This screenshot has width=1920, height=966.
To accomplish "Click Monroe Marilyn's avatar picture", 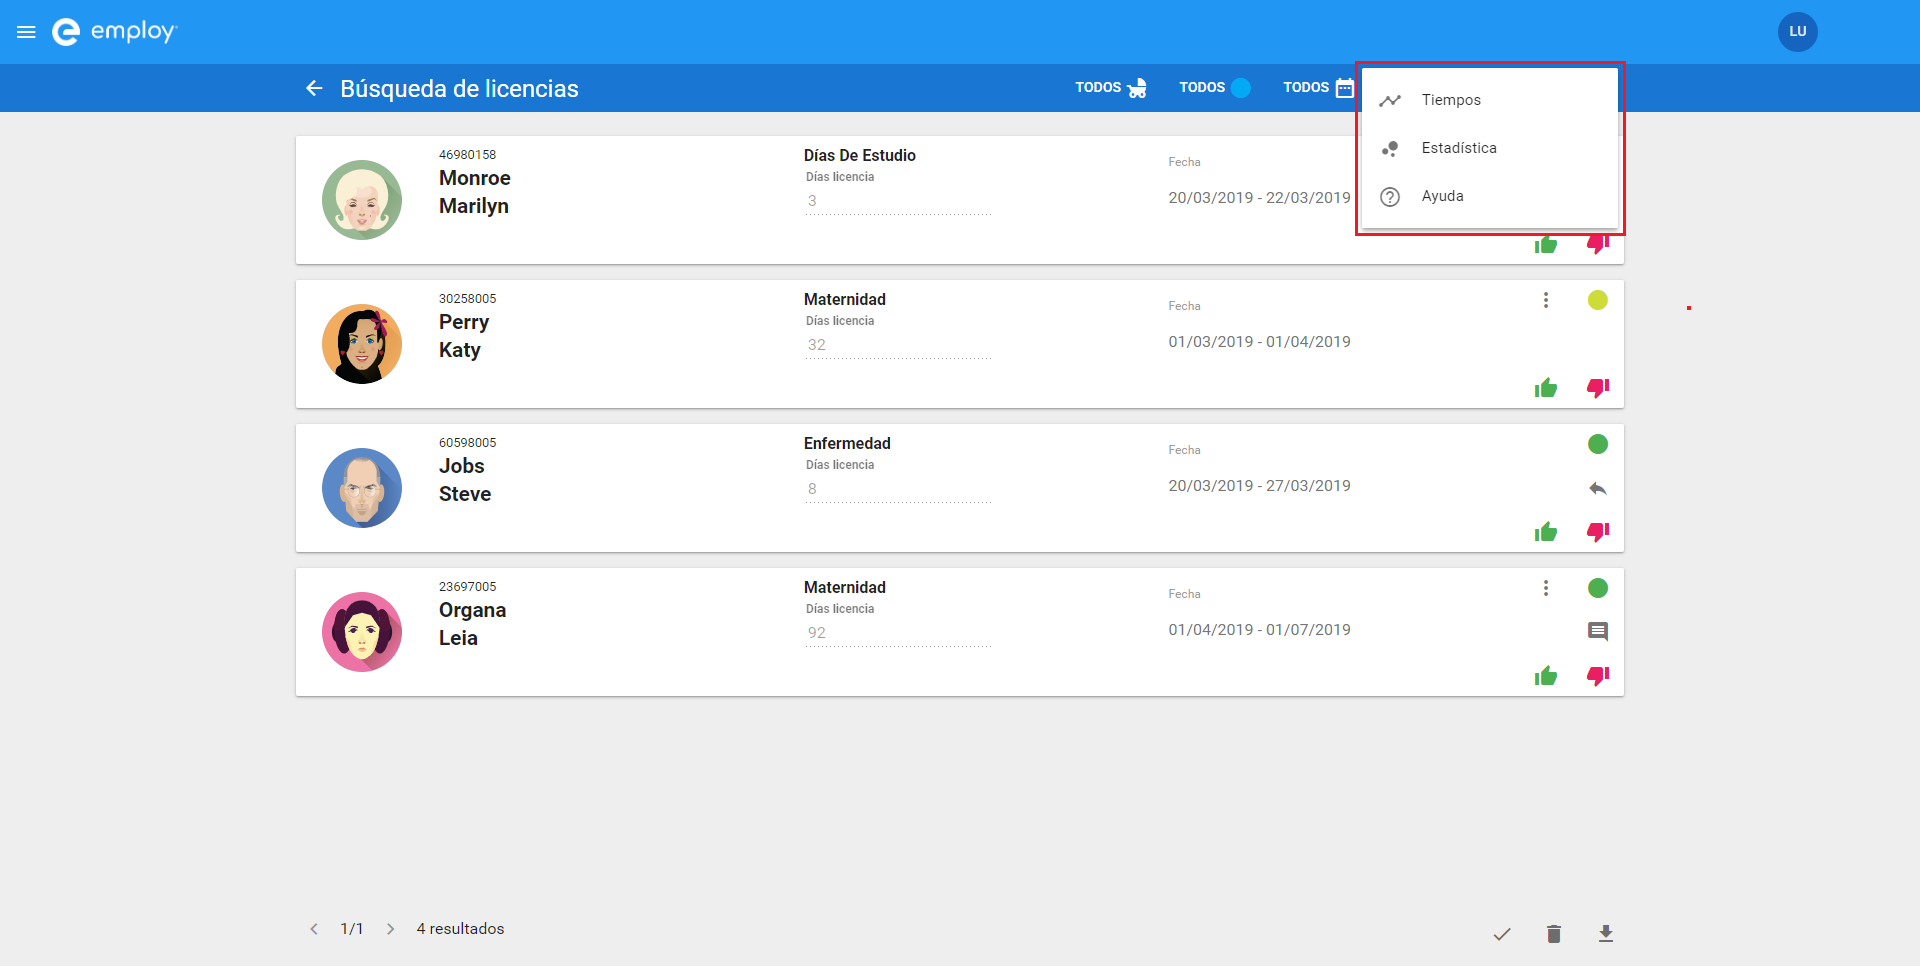I will (x=362, y=200).
